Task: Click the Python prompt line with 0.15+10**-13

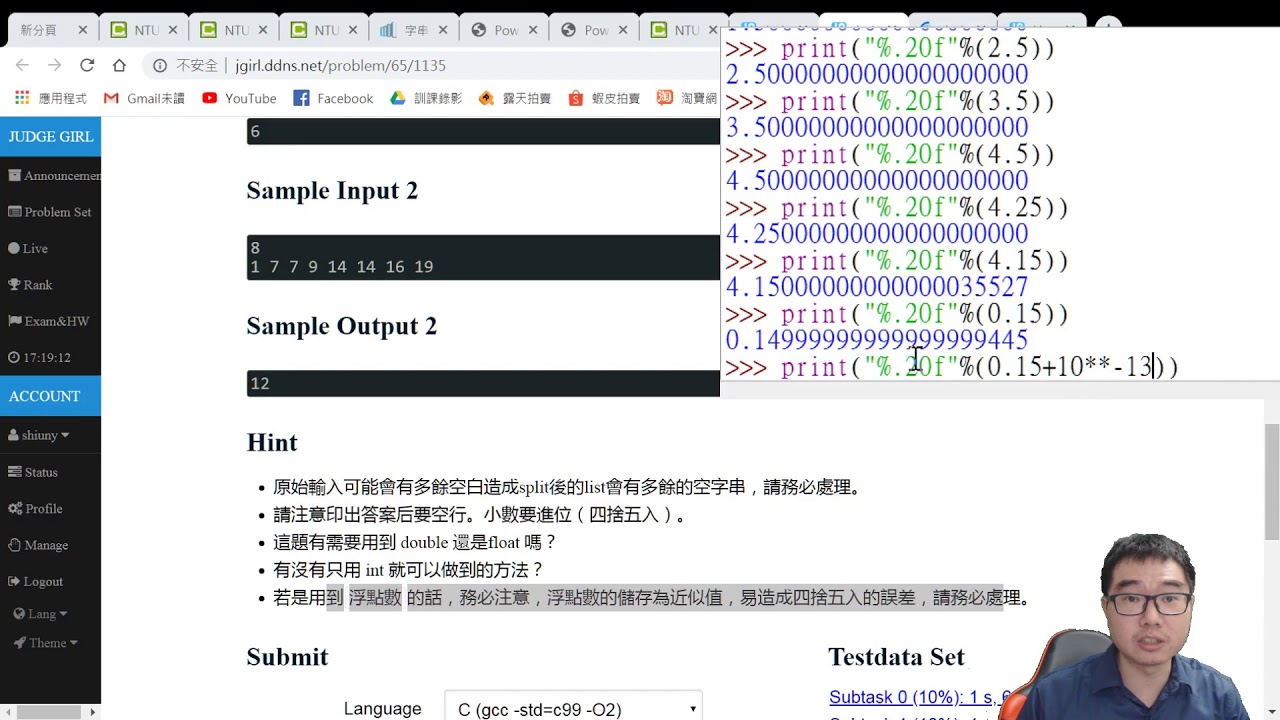Action: pos(952,367)
